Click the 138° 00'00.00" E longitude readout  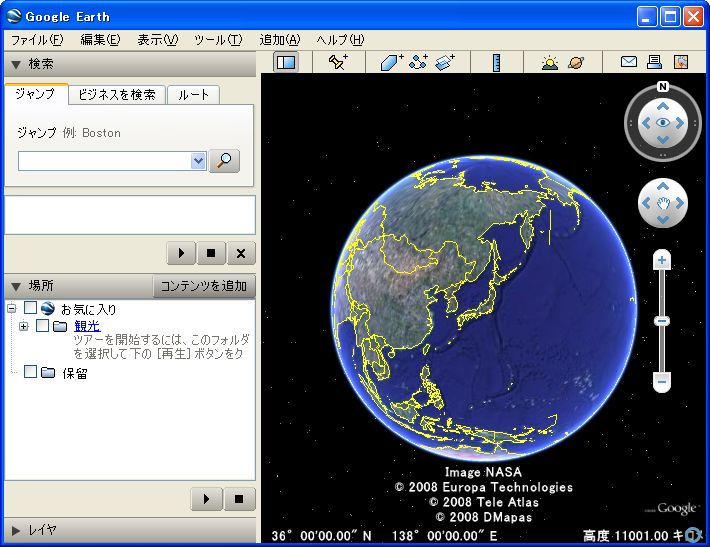444,536
